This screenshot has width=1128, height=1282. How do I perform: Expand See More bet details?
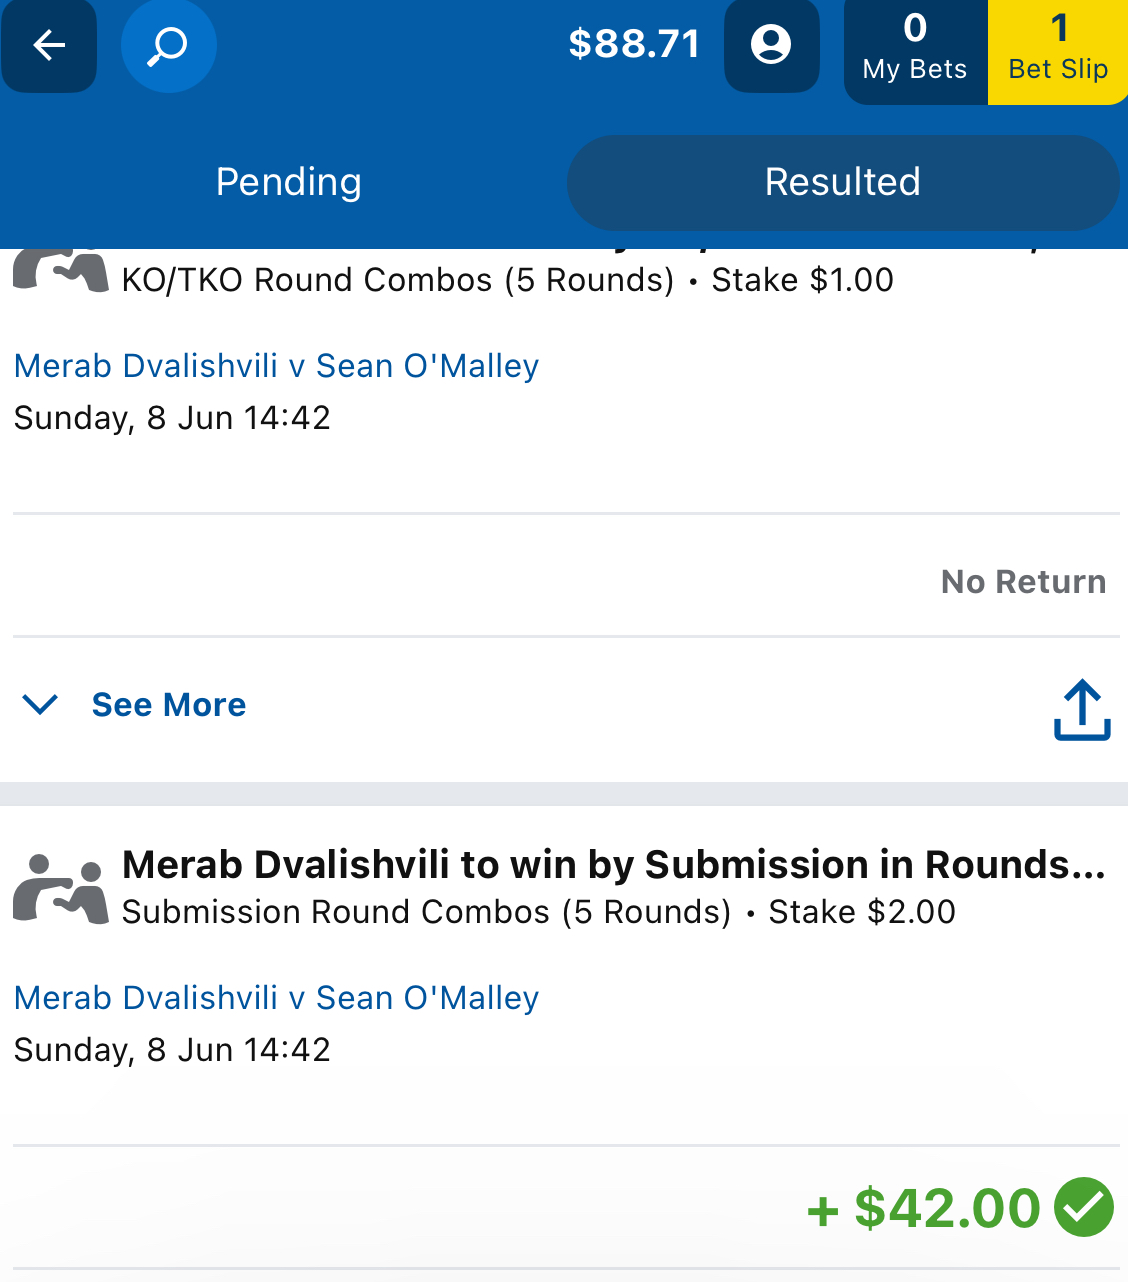click(x=168, y=705)
